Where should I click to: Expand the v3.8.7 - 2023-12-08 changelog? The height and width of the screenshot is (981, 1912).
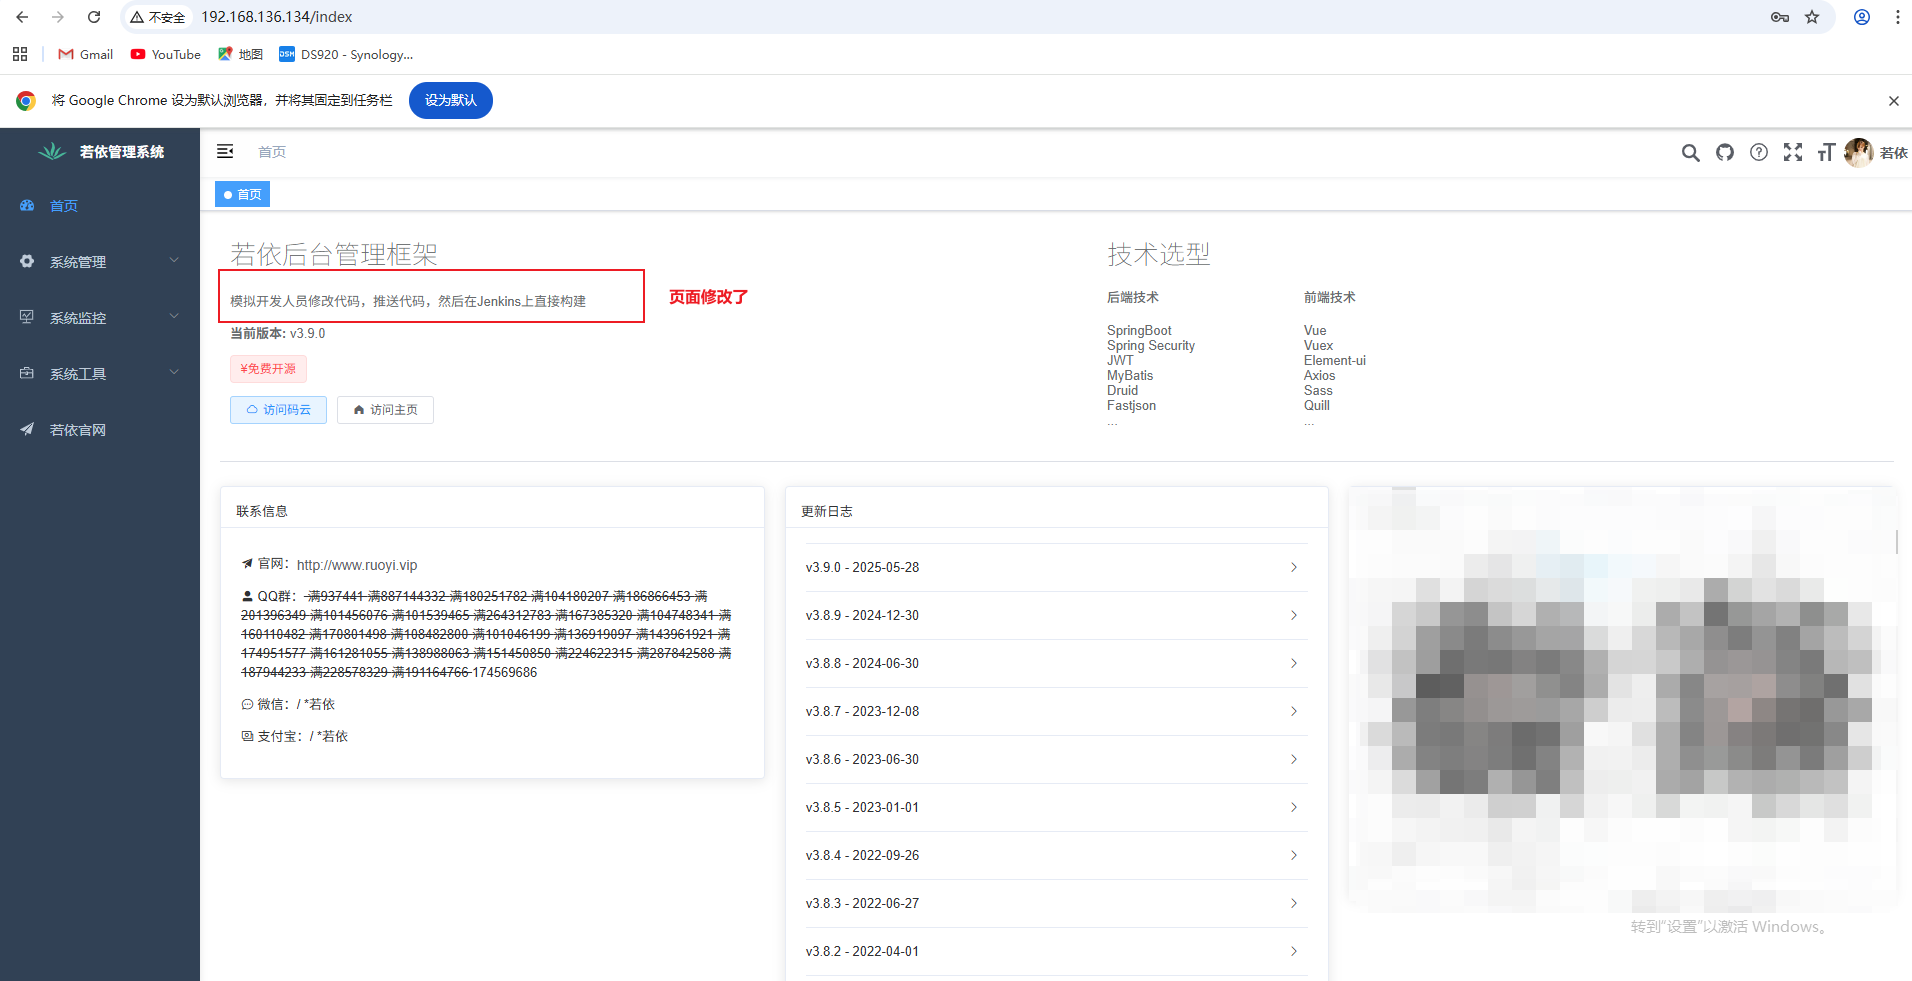click(x=1056, y=711)
